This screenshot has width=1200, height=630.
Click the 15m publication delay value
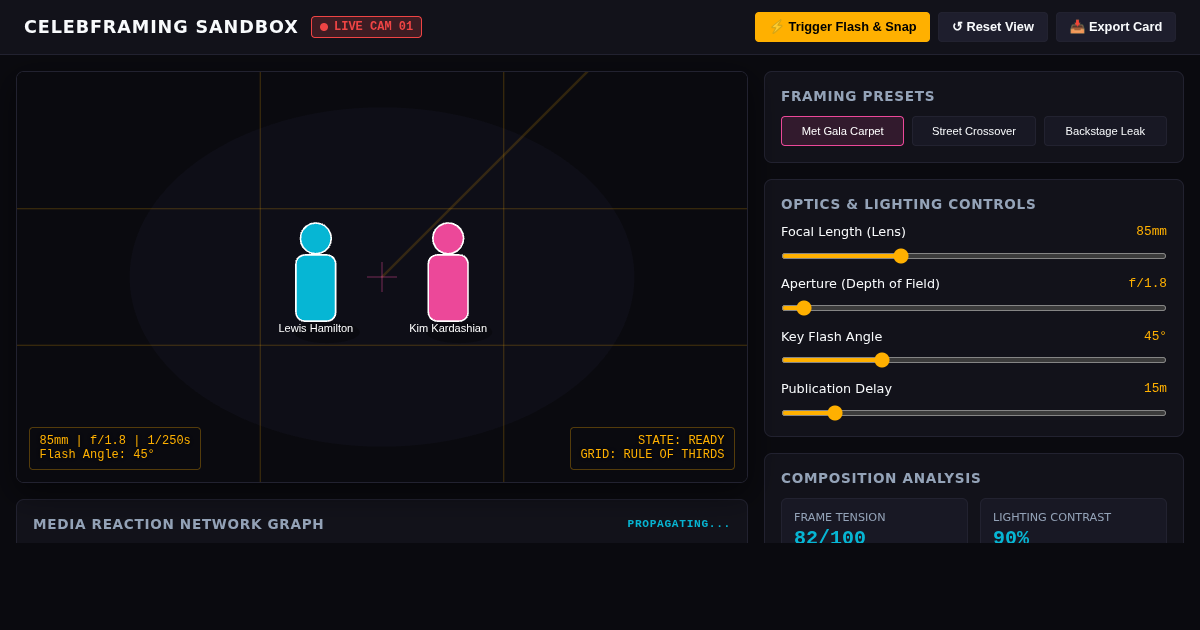1155,389
